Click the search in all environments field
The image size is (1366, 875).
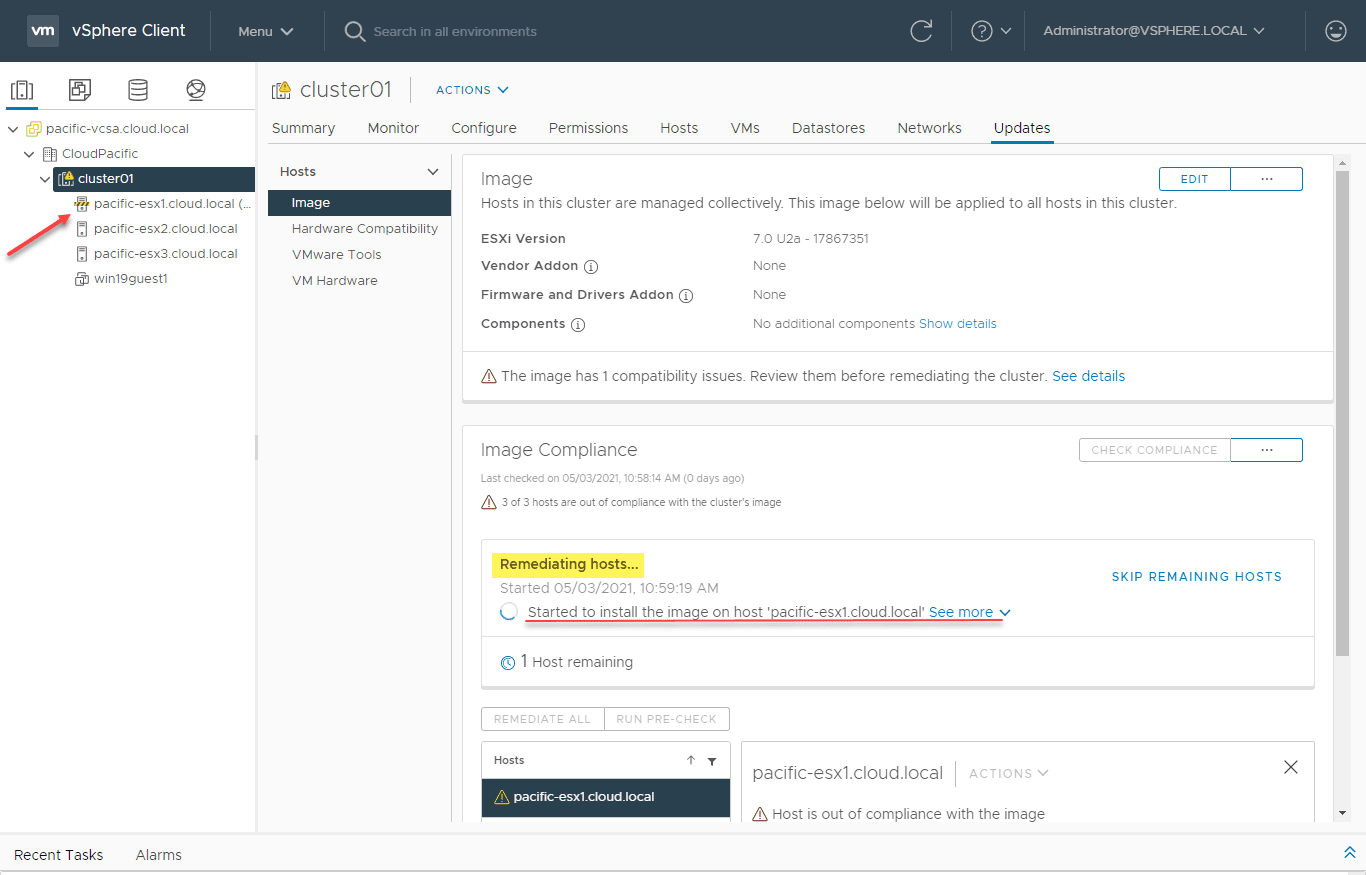(x=455, y=31)
